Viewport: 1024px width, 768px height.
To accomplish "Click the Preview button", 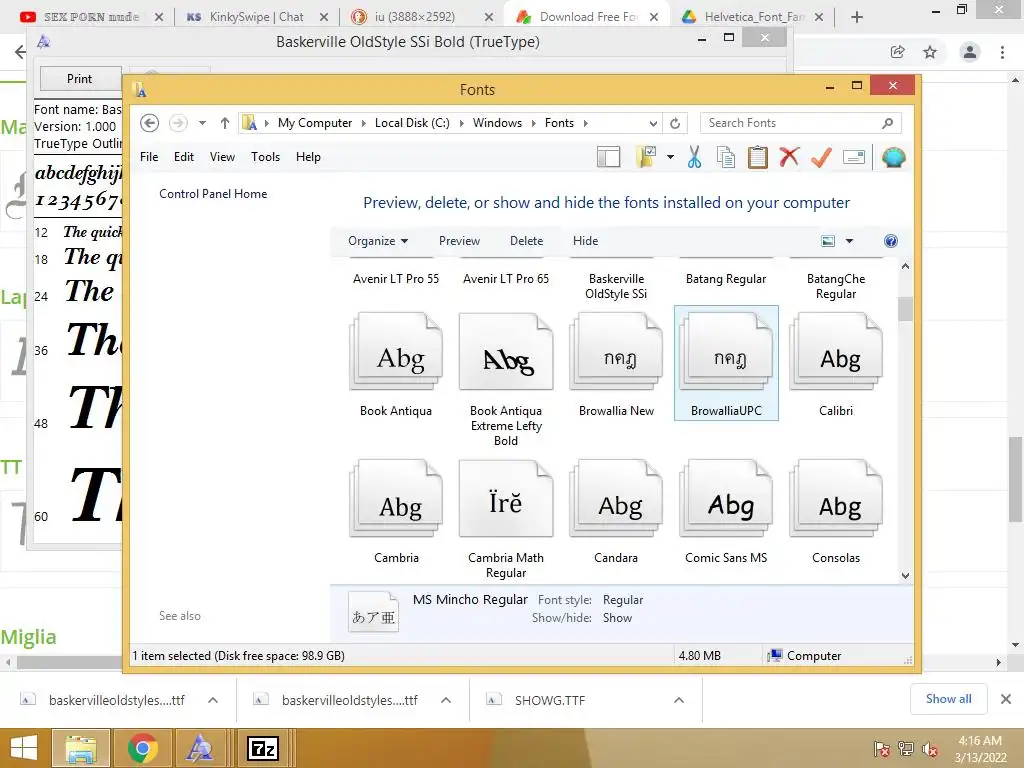I will [459, 241].
